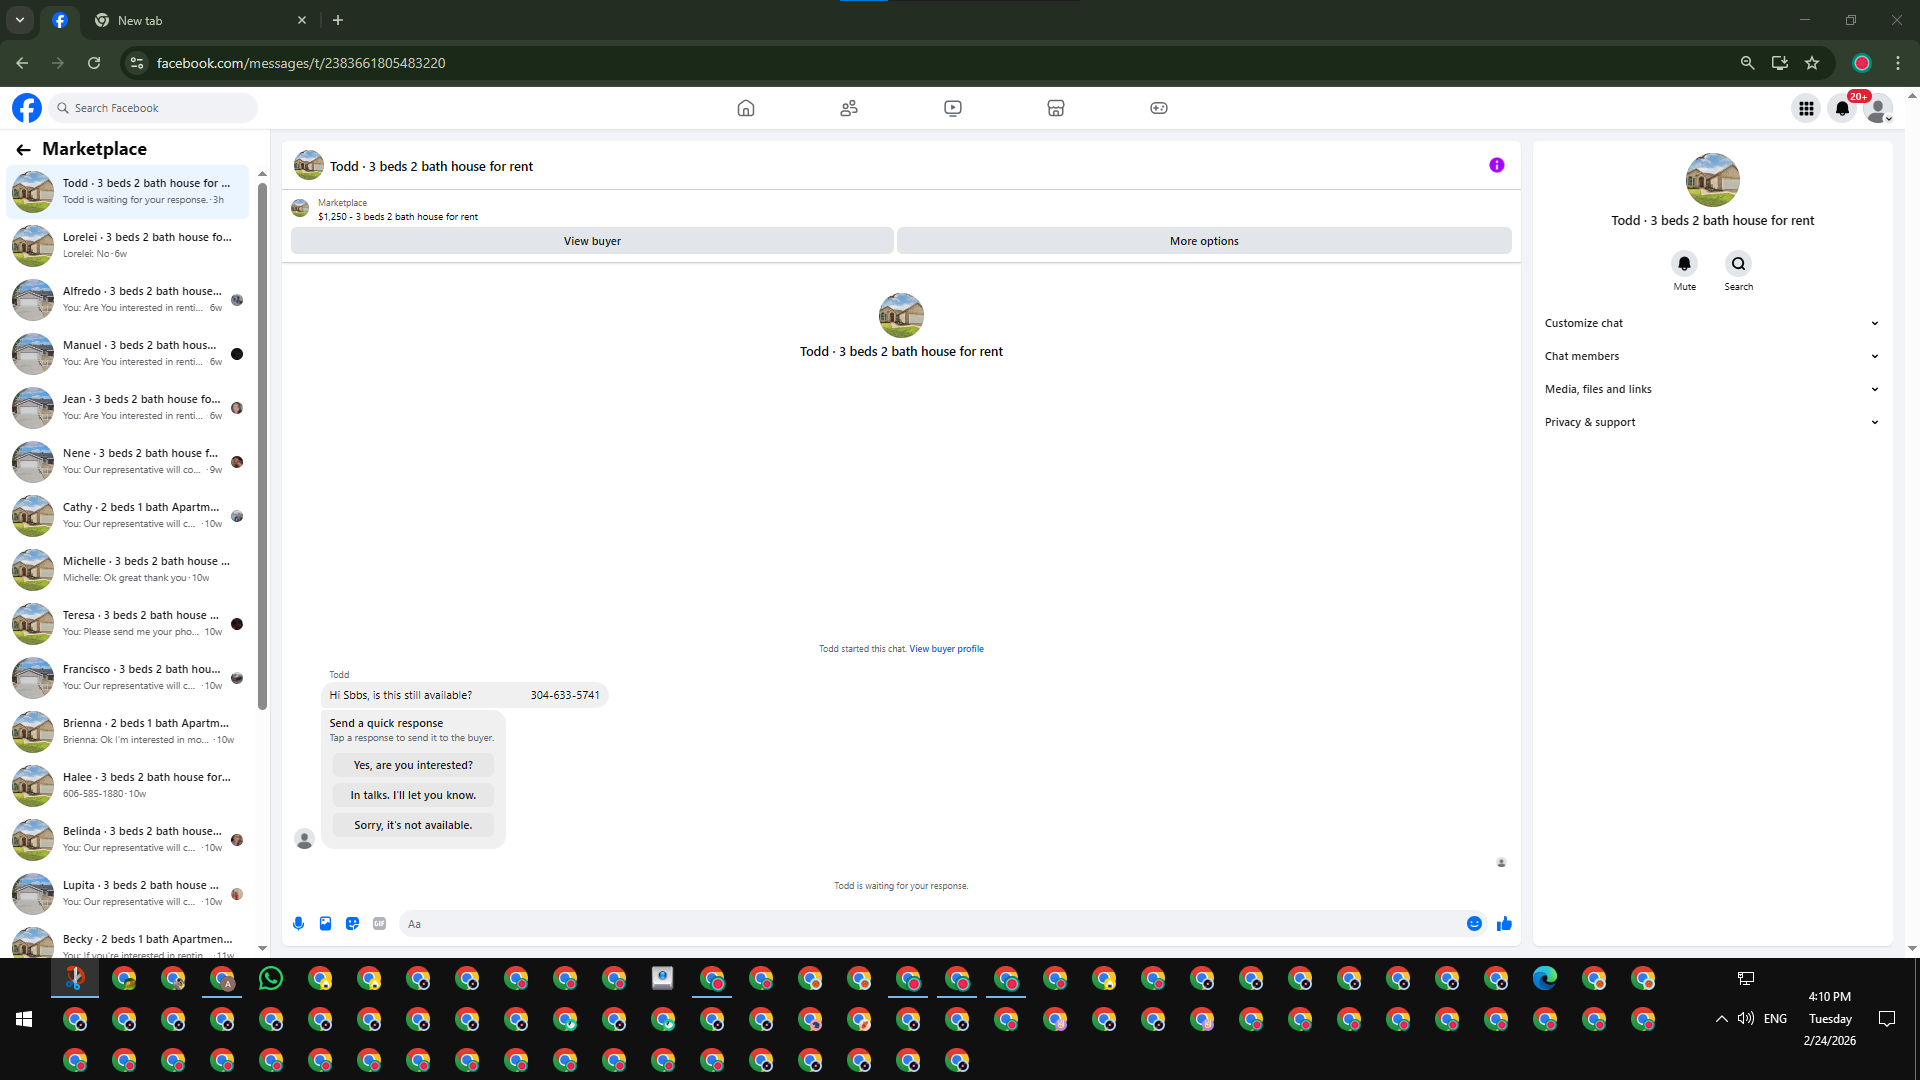Expand Media, files and links section
The height and width of the screenshot is (1080, 1920).
1712,389
